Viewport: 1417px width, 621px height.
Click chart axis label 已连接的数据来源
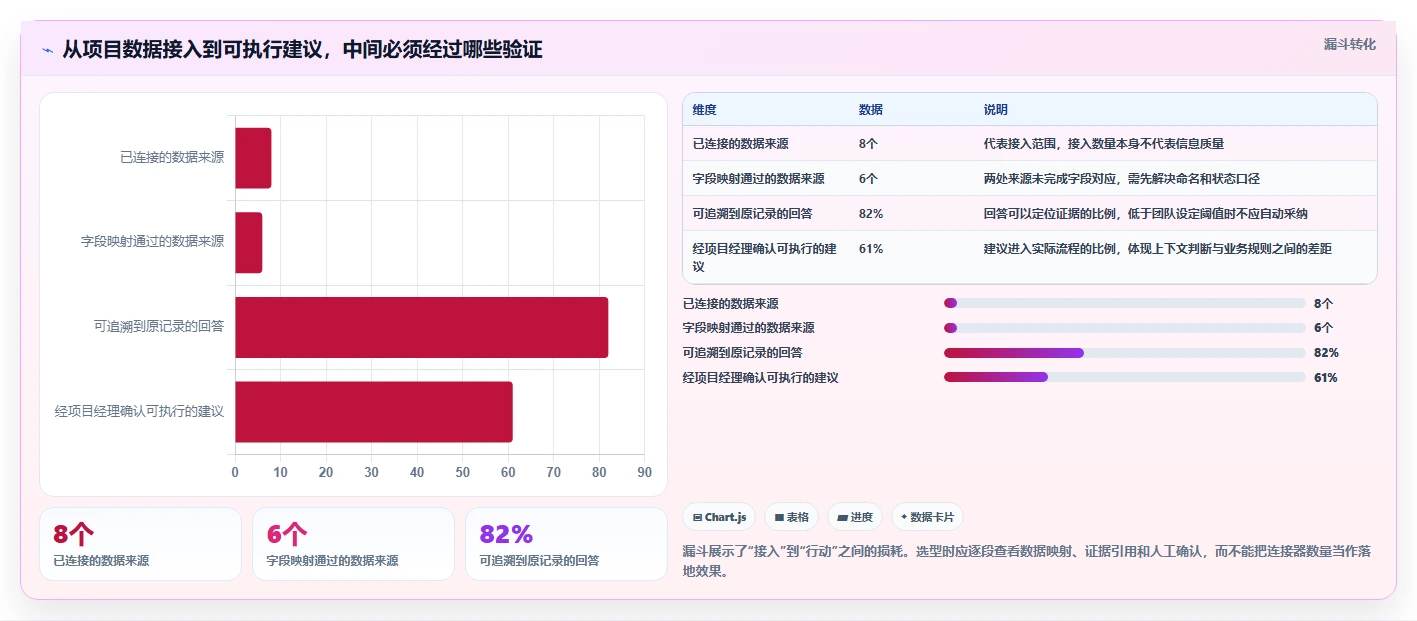tap(172, 157)
